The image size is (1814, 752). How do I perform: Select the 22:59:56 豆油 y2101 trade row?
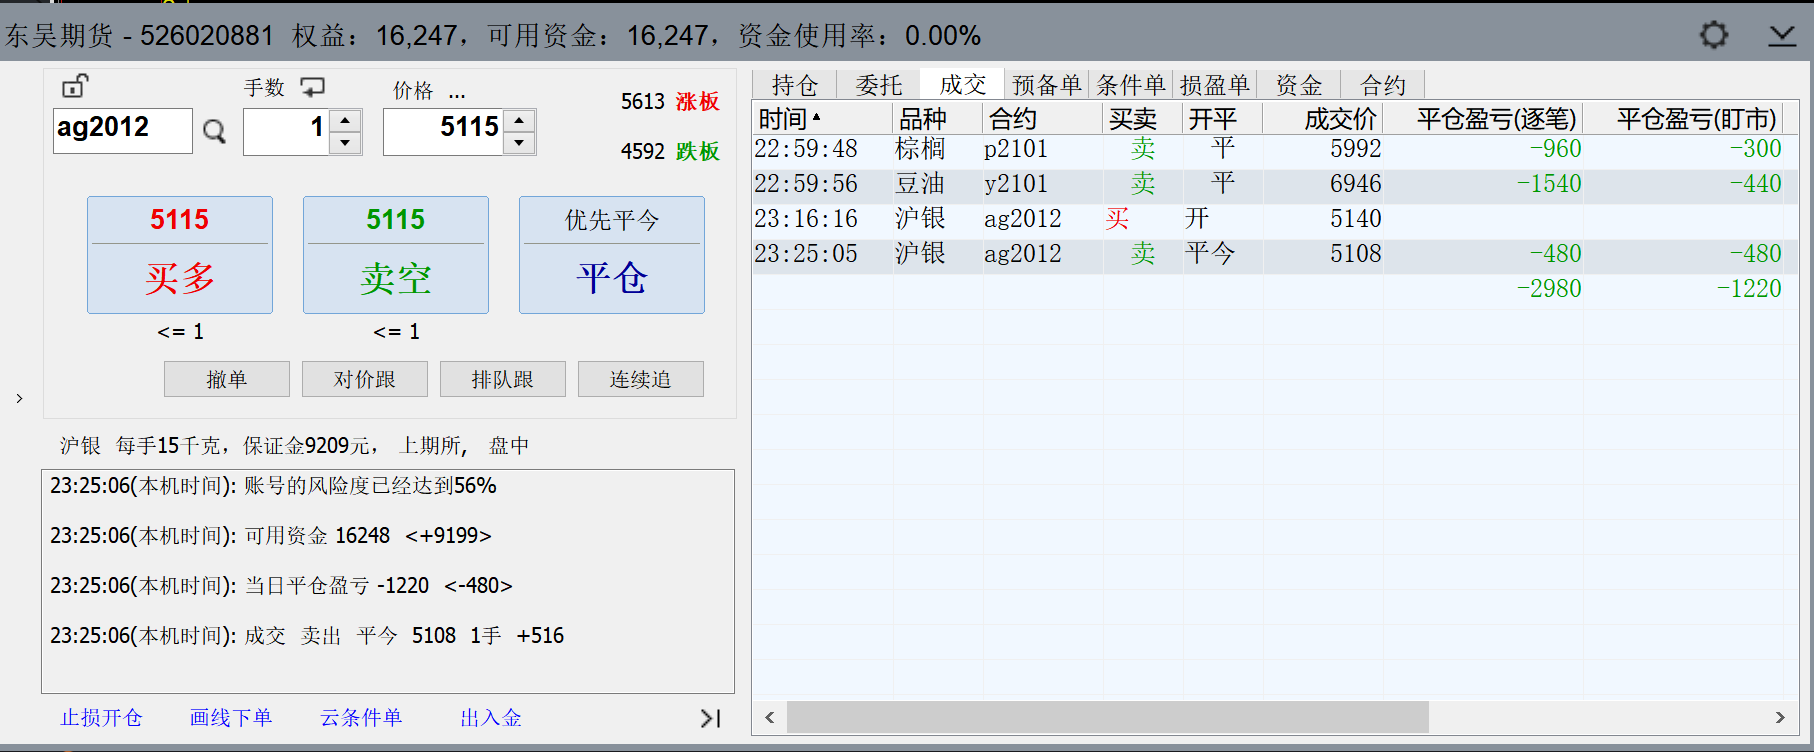click(1275, 185)
